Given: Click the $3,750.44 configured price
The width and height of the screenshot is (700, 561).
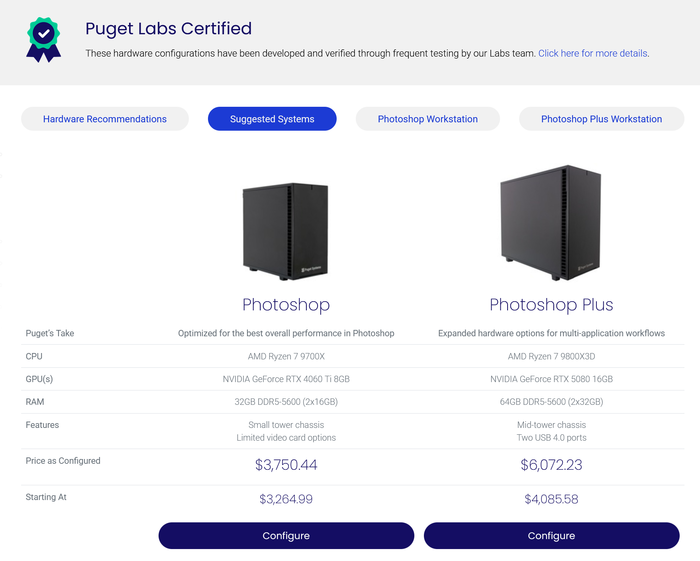Looking at the screenshot, I should [286, 465].
